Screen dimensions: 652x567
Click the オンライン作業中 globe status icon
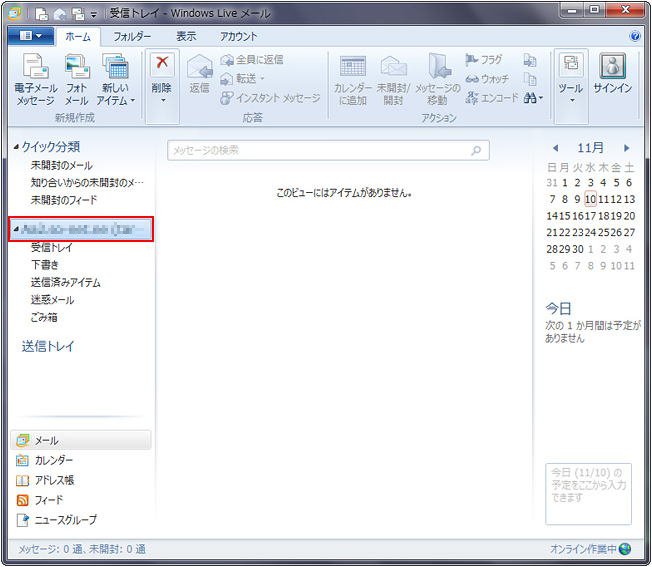625,549
